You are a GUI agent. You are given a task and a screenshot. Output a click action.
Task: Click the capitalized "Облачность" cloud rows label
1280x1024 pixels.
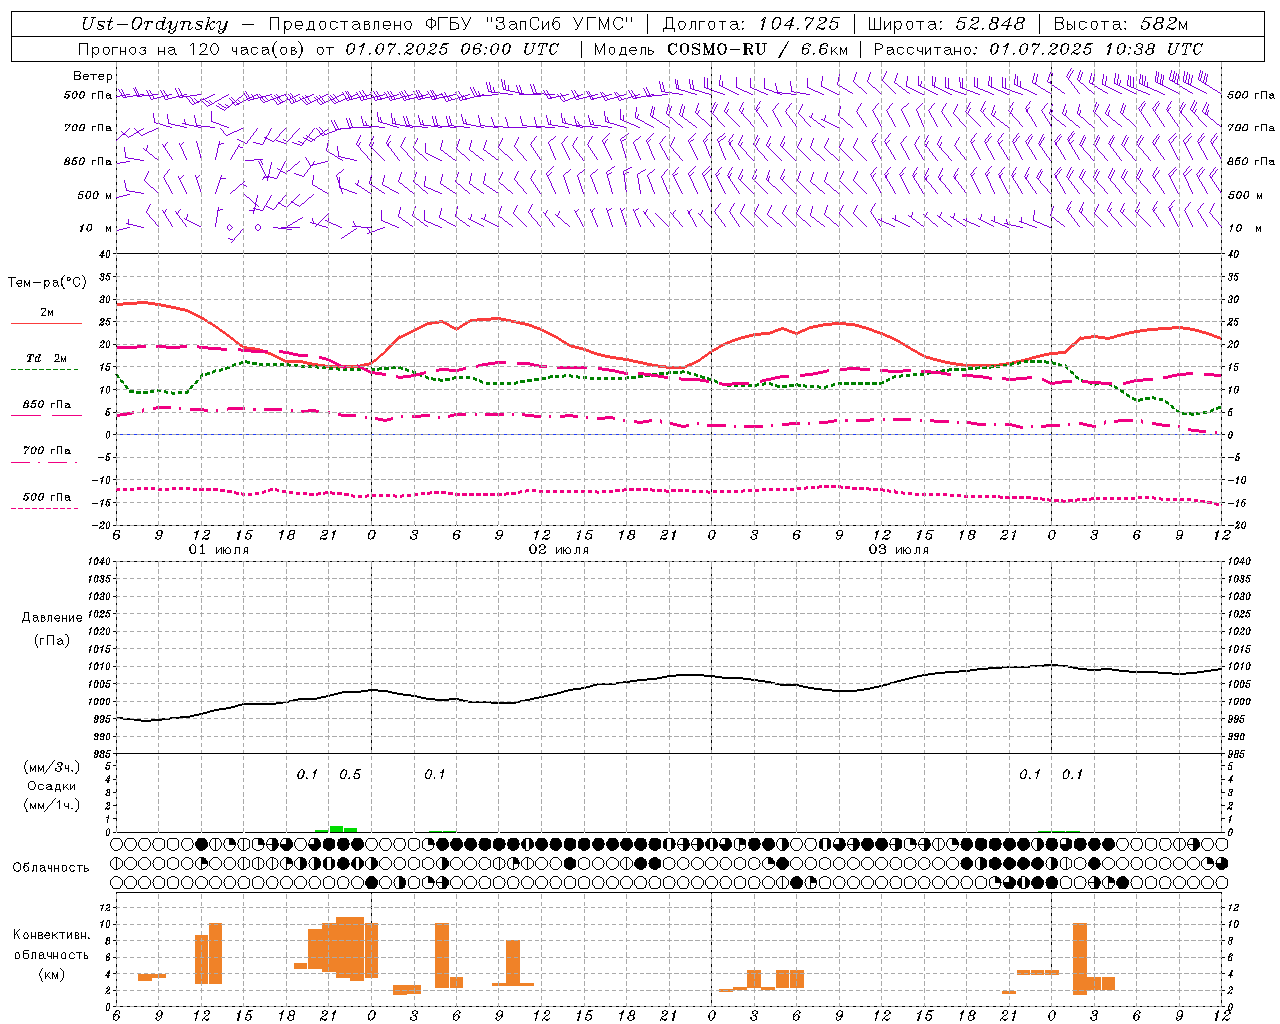pos(51,868)
